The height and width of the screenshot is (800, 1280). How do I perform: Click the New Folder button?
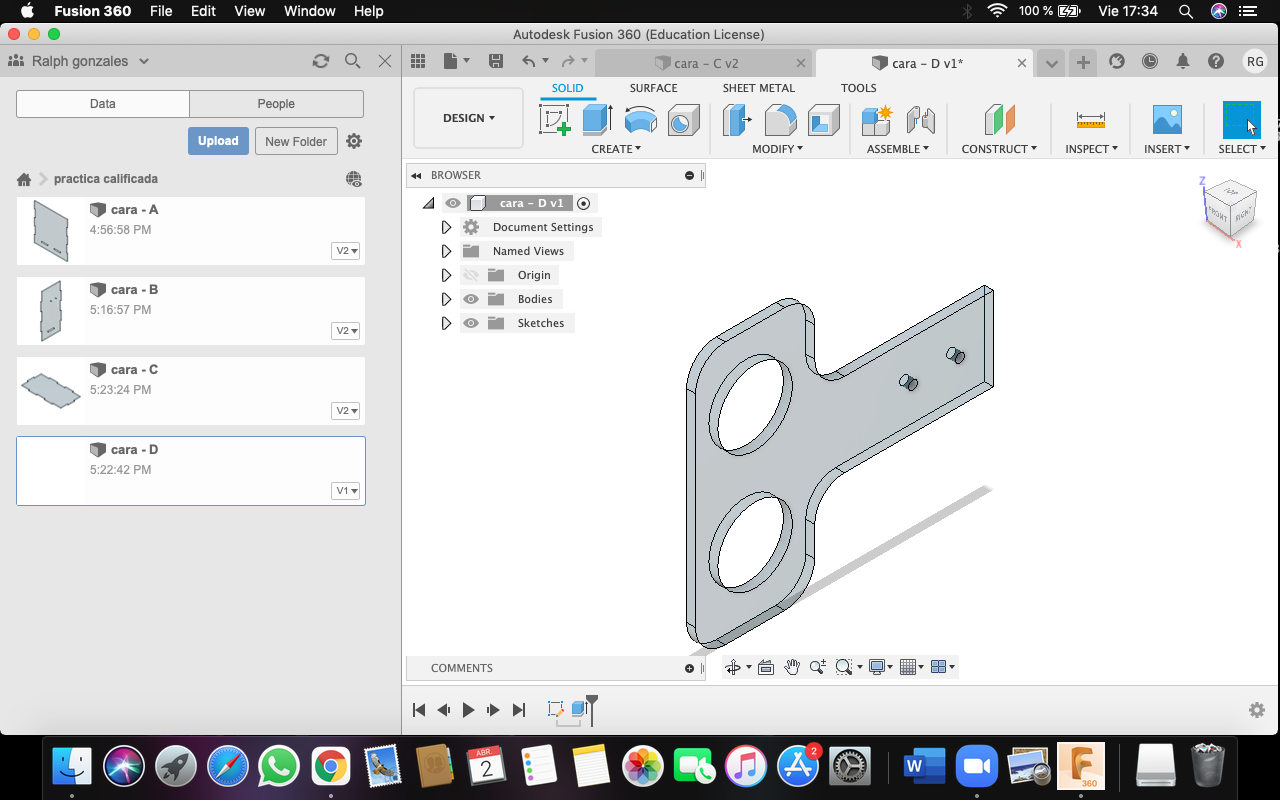click(296, 141)
